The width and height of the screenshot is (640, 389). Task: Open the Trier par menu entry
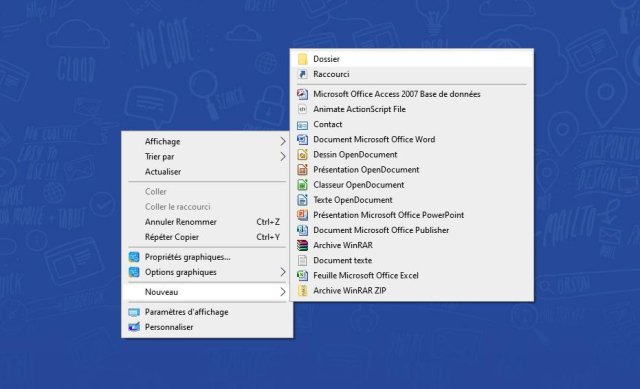tap(207, 157)
